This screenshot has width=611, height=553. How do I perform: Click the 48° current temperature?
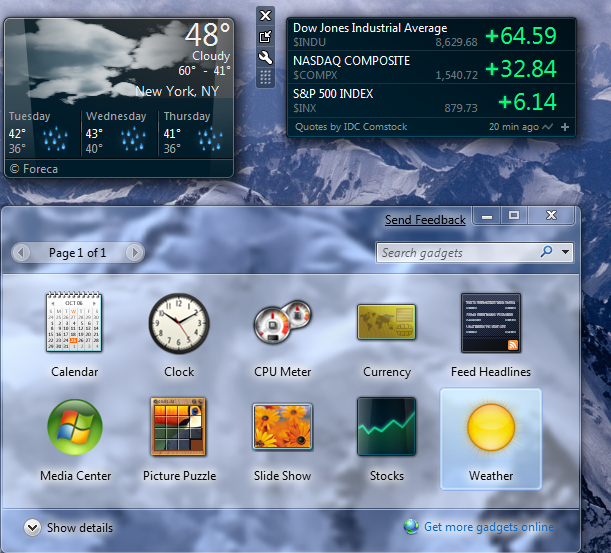coord(207,34)
